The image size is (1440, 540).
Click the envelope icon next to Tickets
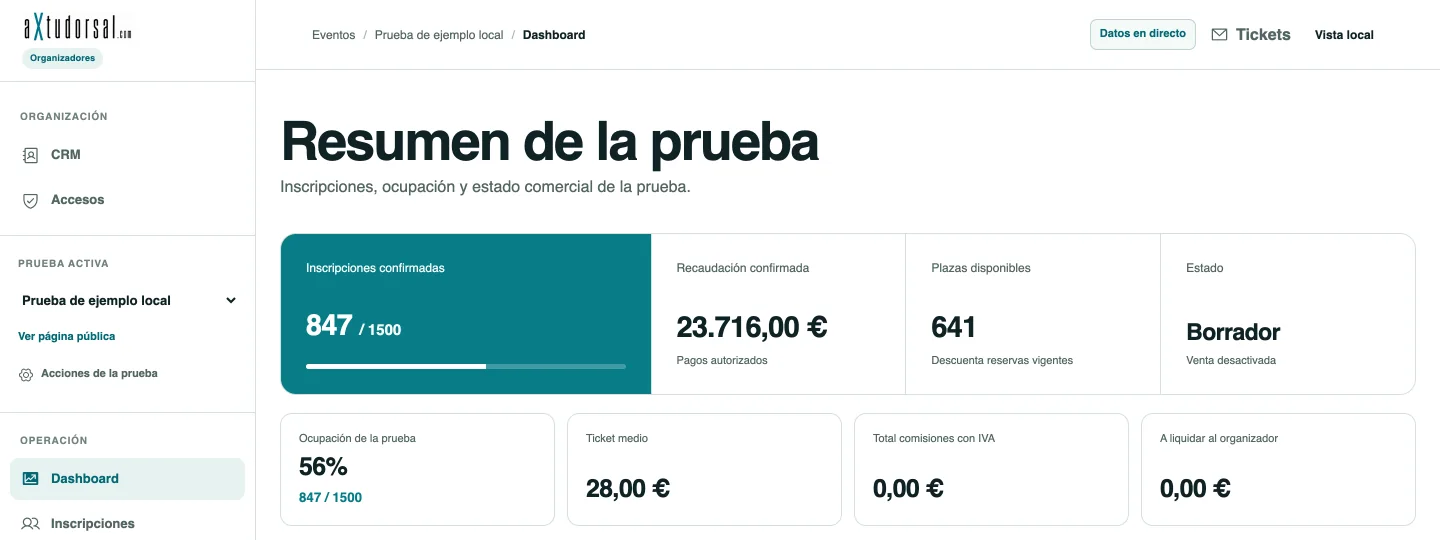coord(1219,35)
